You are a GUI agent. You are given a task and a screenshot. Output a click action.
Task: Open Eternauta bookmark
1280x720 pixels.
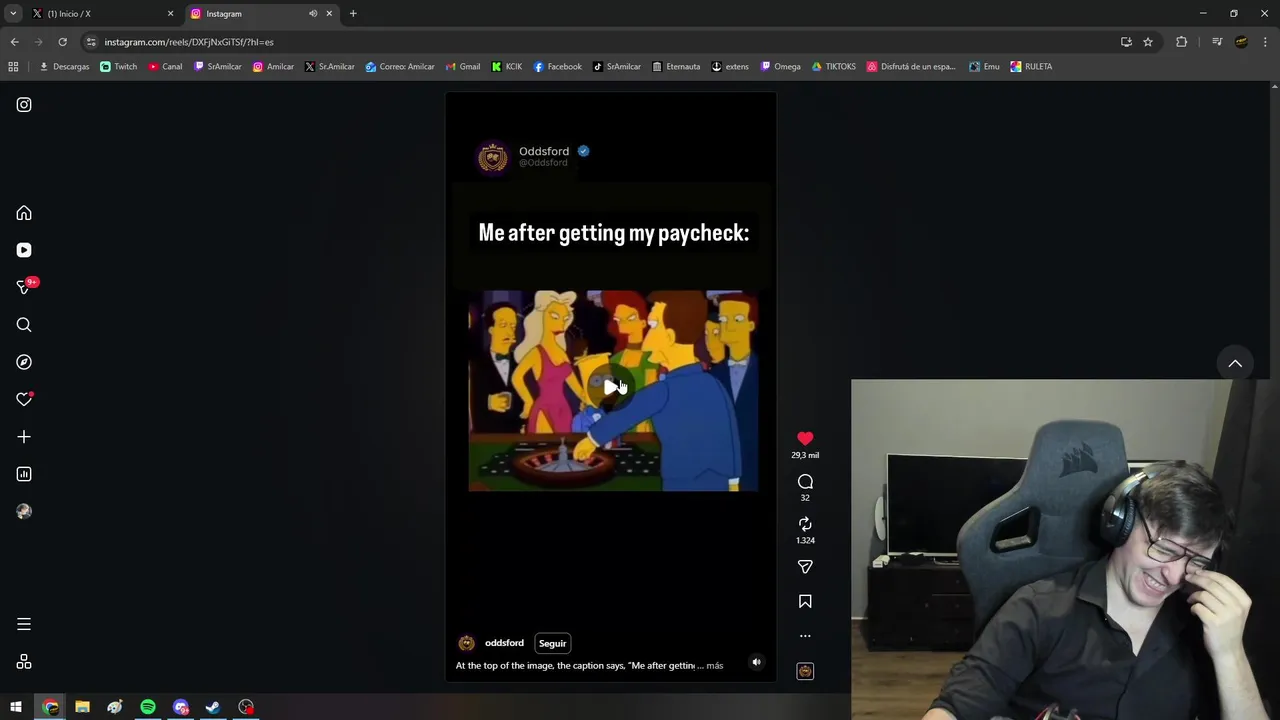tap(676, 67)
